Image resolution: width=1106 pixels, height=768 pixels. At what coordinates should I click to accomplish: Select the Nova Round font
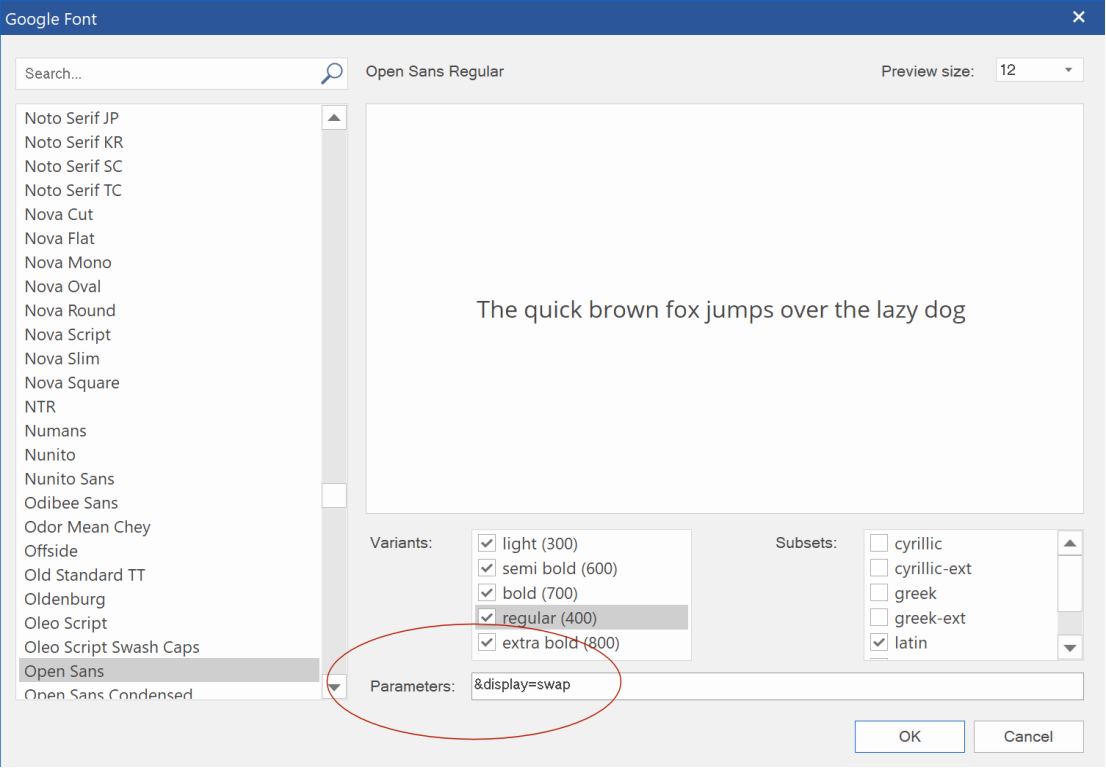(169, 310)
